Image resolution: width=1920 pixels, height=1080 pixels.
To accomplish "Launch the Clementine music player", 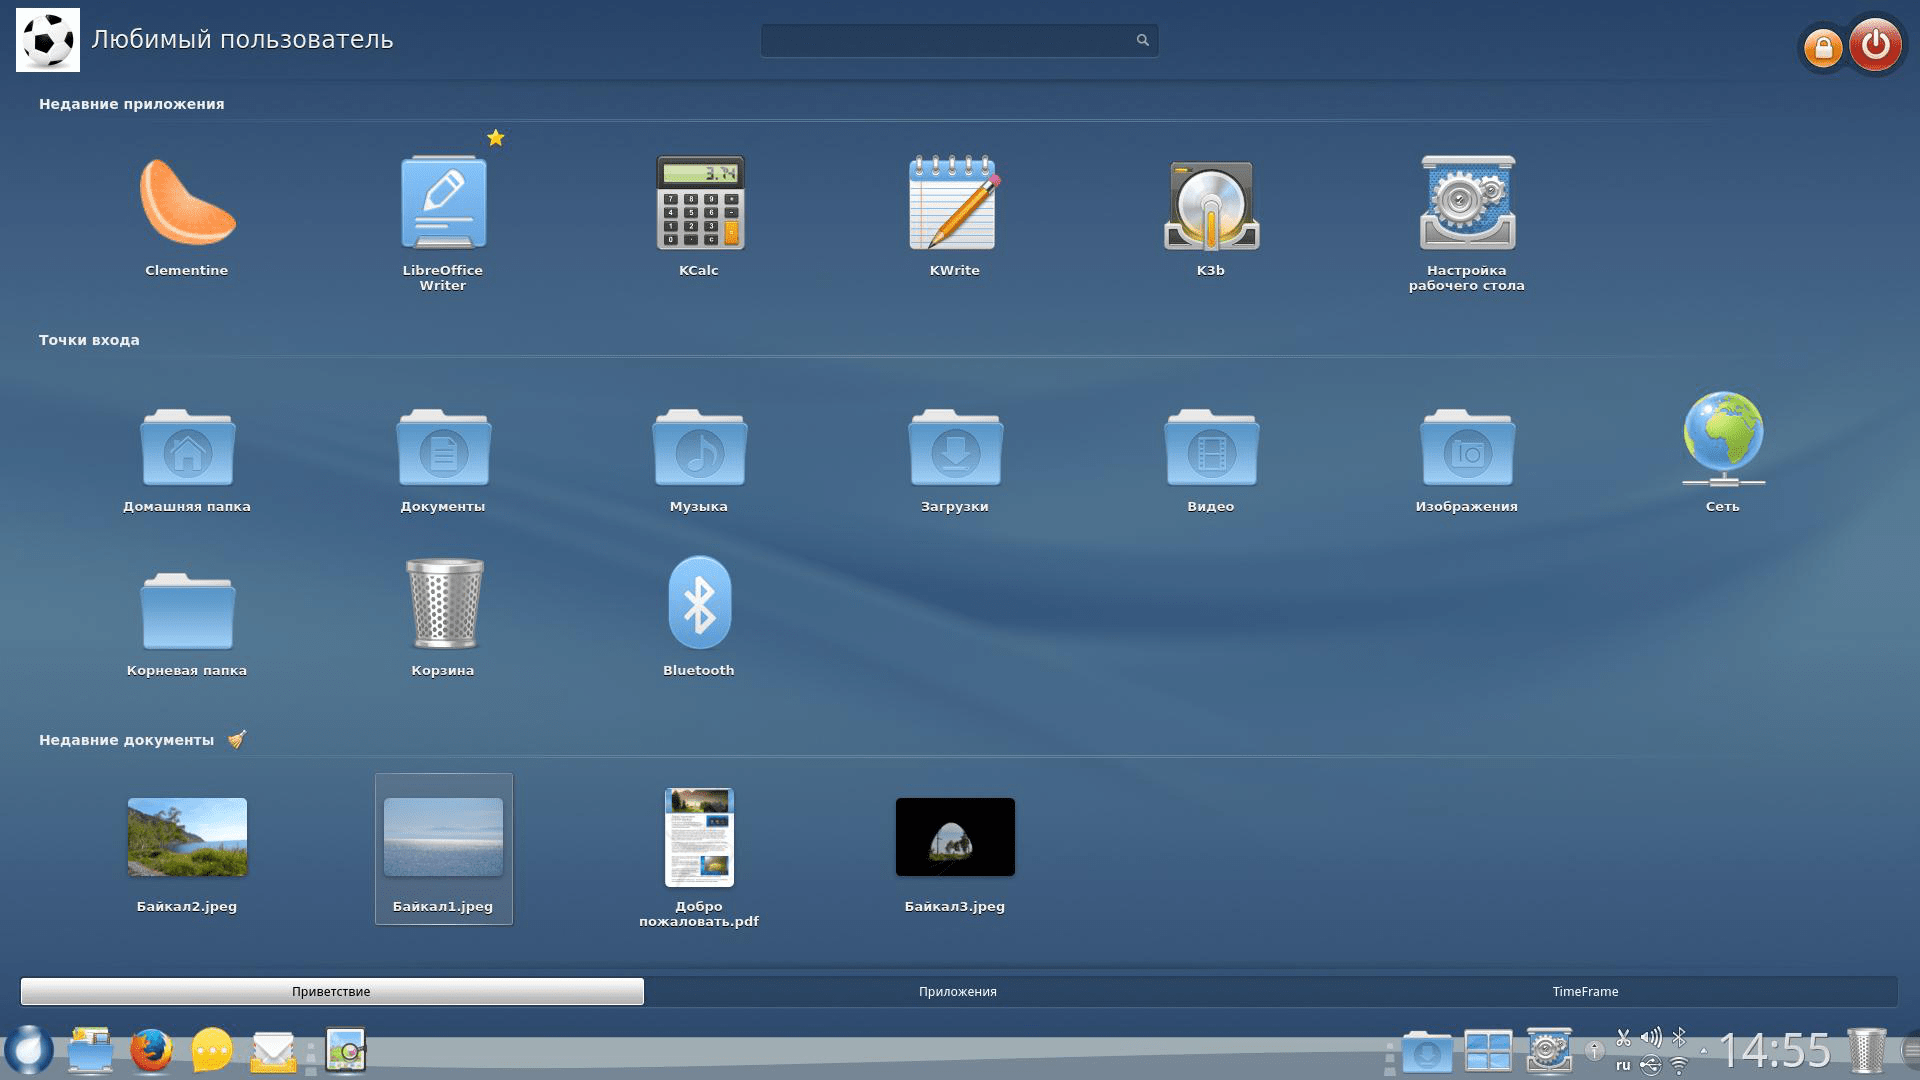I will point(187,204).
